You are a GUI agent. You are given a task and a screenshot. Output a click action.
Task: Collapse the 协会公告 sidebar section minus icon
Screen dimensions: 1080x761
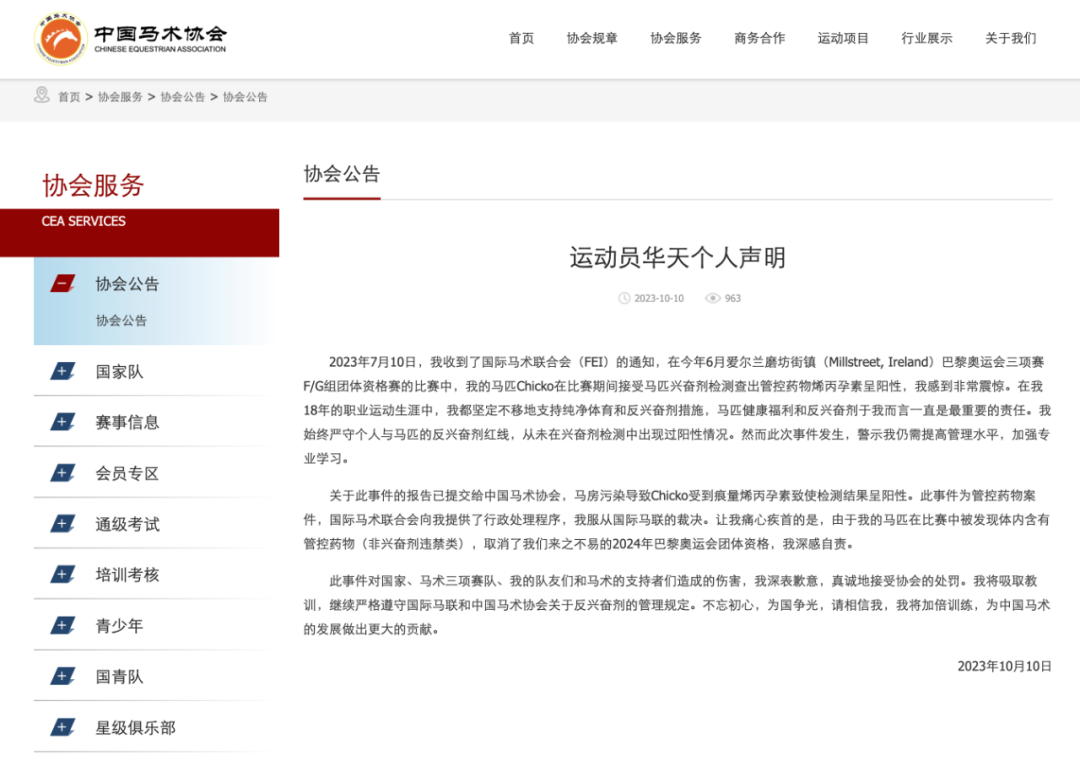pyautogui.click(x=63, y=283)
